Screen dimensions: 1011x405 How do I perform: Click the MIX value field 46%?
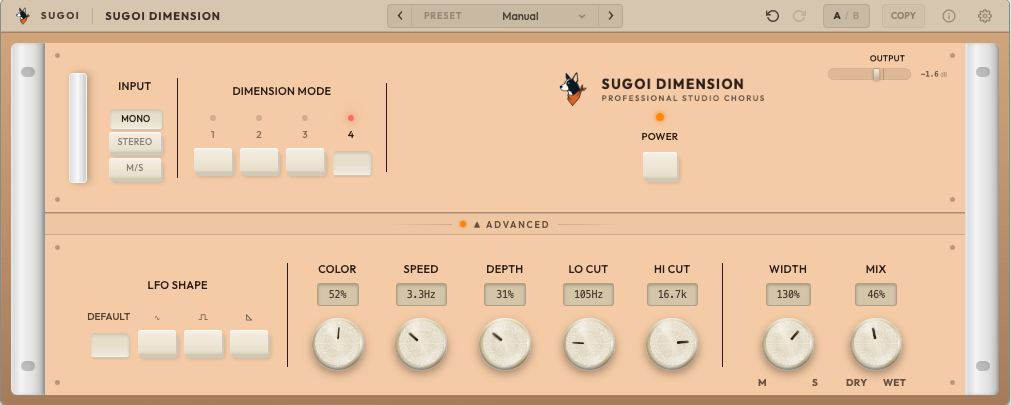(x=876, y=295)
